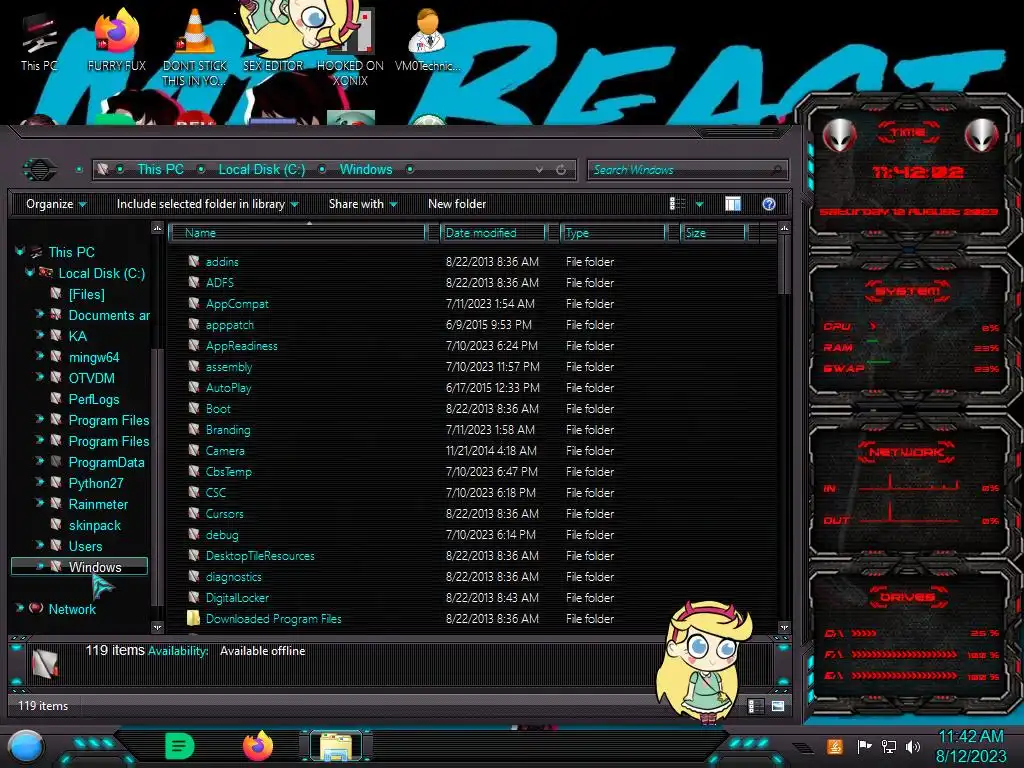Click Local Disk (C:) breadcrumb segment
Screen dimensions: 1024x768
[261, 169]
